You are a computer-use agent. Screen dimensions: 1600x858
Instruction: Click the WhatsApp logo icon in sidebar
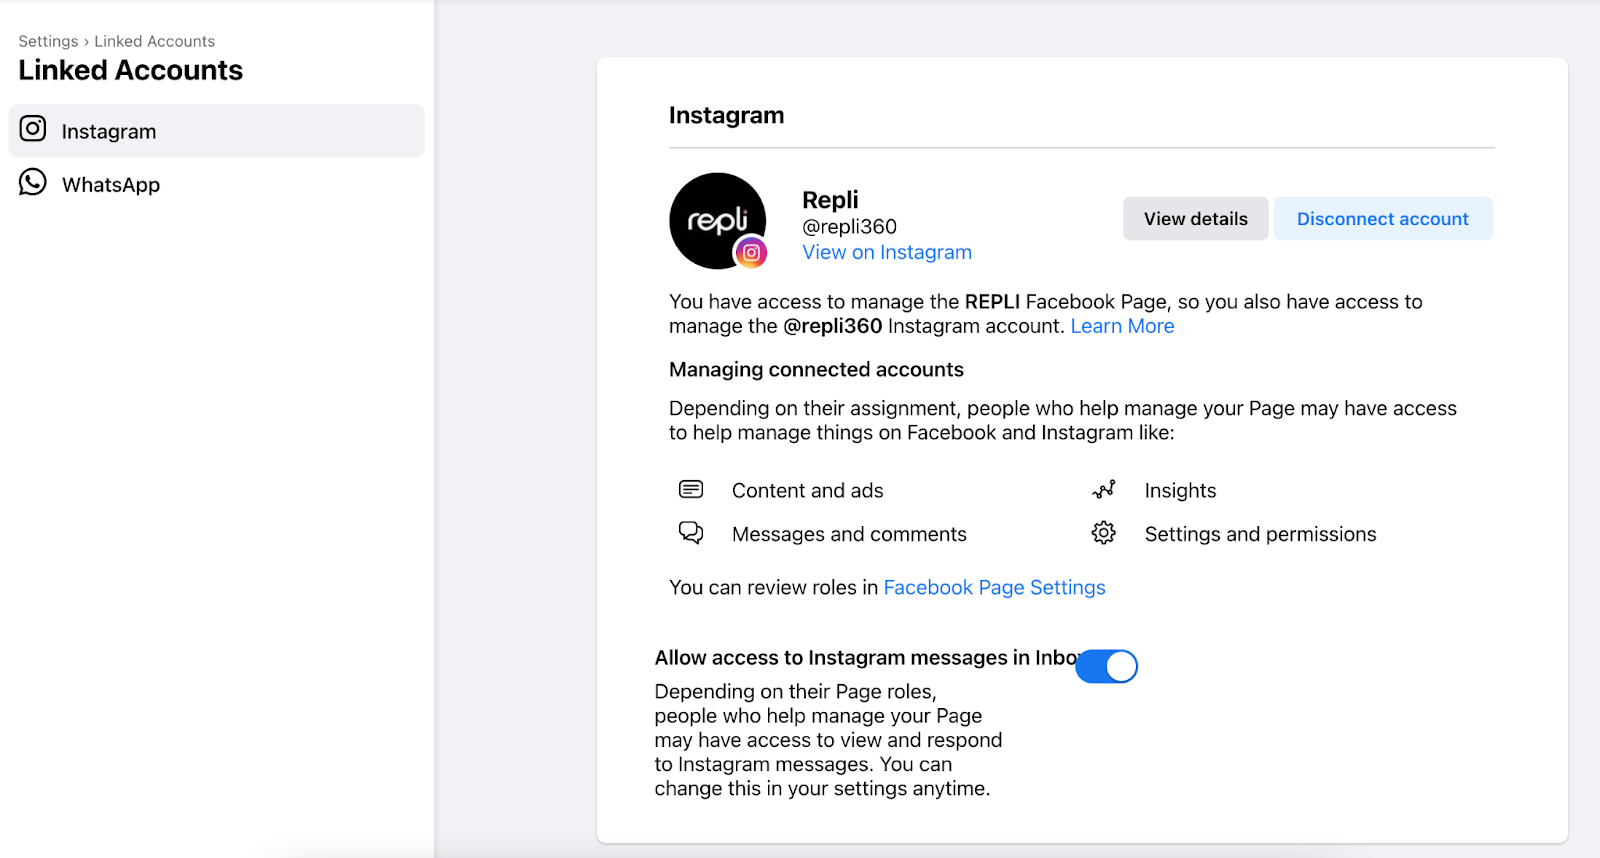coord(33,182)
